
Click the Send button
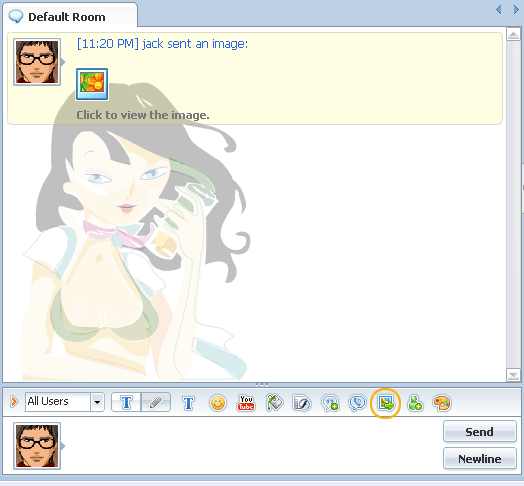tap(480, 432)
